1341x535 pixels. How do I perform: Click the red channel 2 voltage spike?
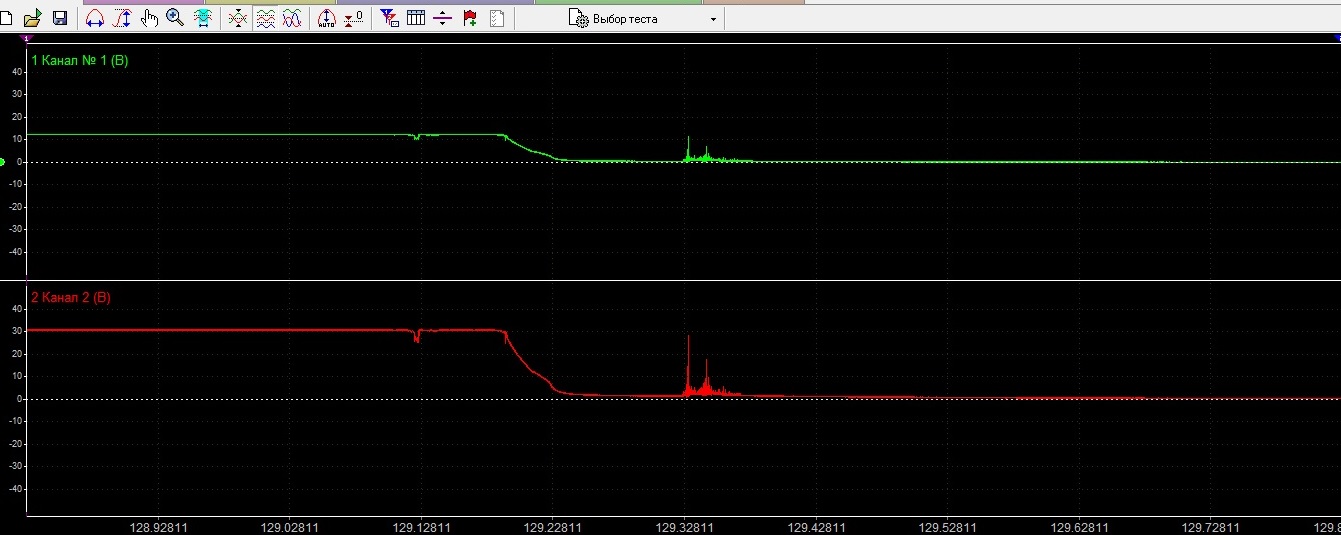pos(688,366)
